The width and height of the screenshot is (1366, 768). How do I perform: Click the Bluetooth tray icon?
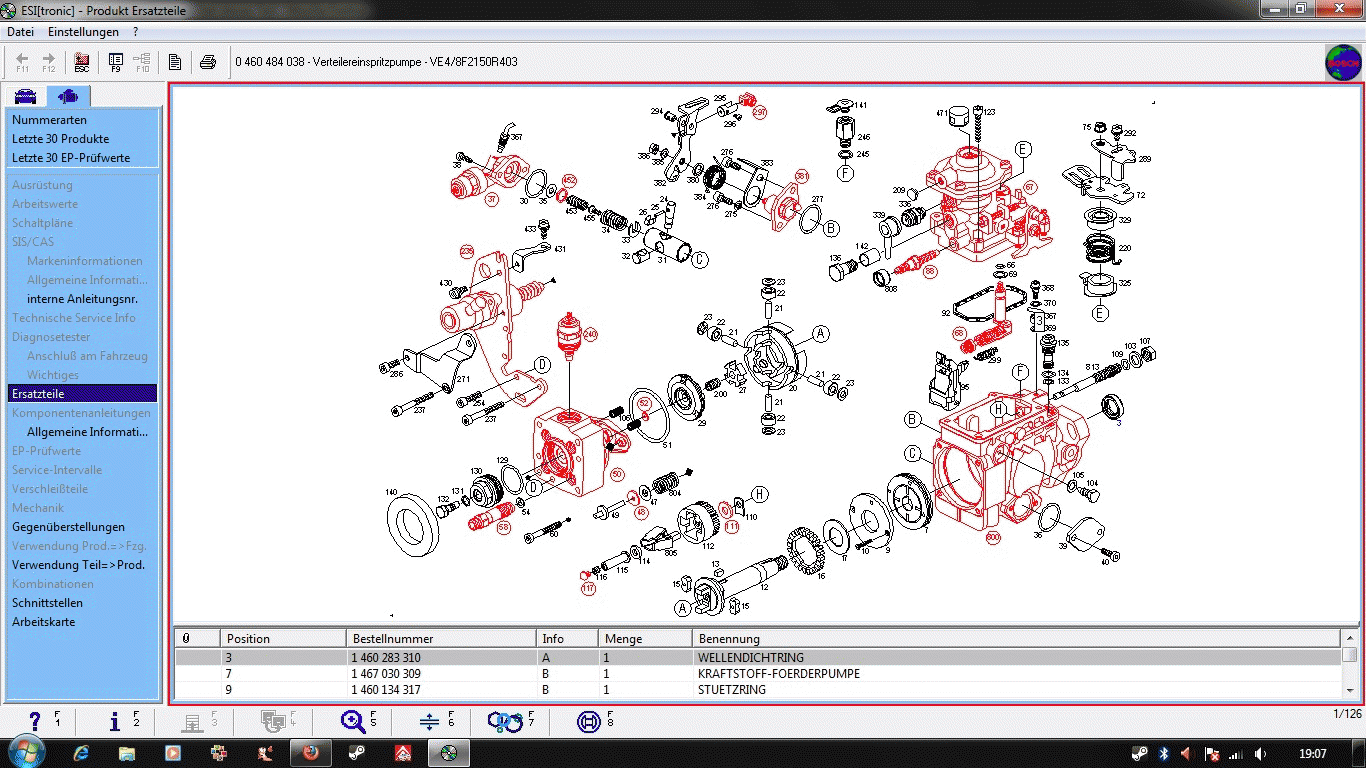tap(1164, 754)
